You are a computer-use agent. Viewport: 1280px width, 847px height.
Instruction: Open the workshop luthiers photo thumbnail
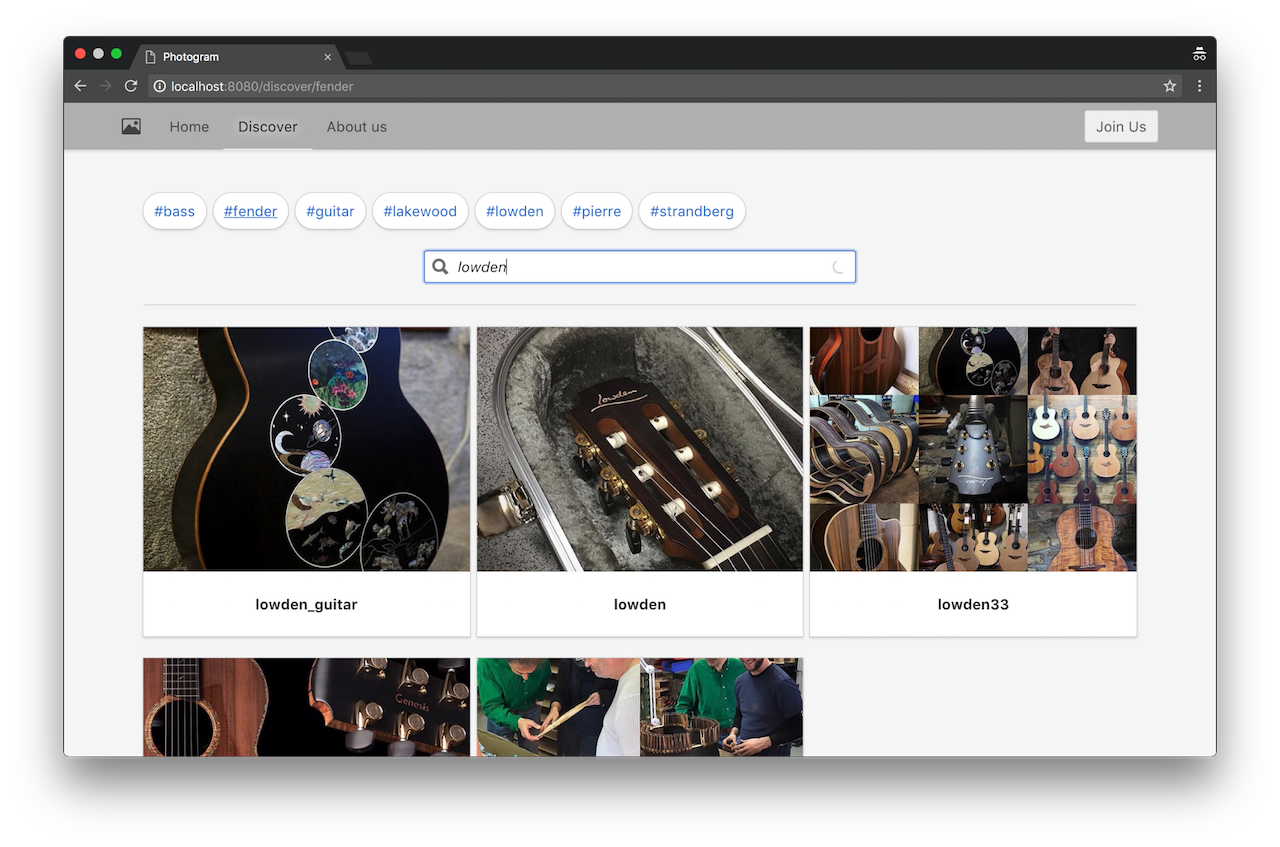pyautogui.click(x=640, y=707)
